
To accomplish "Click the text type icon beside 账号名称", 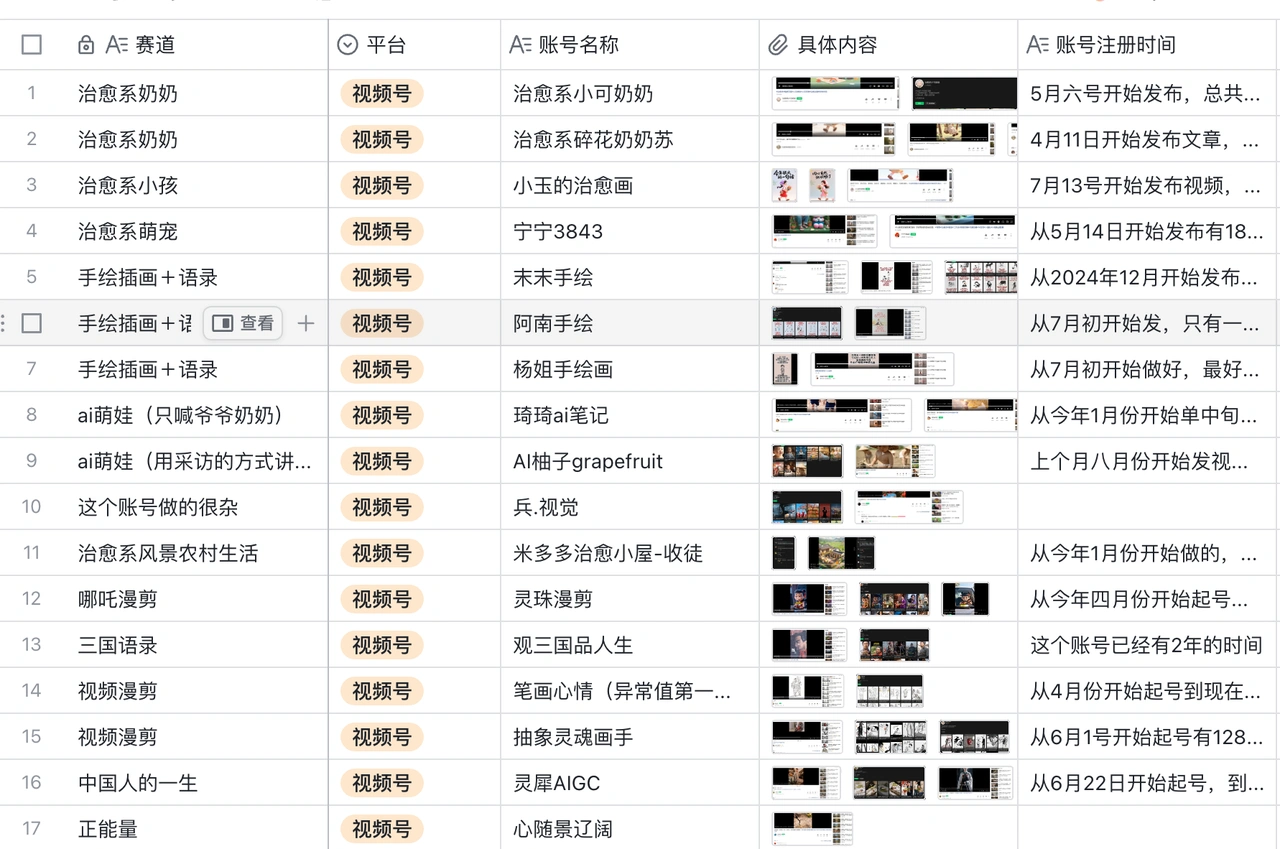I will (519, 44).
